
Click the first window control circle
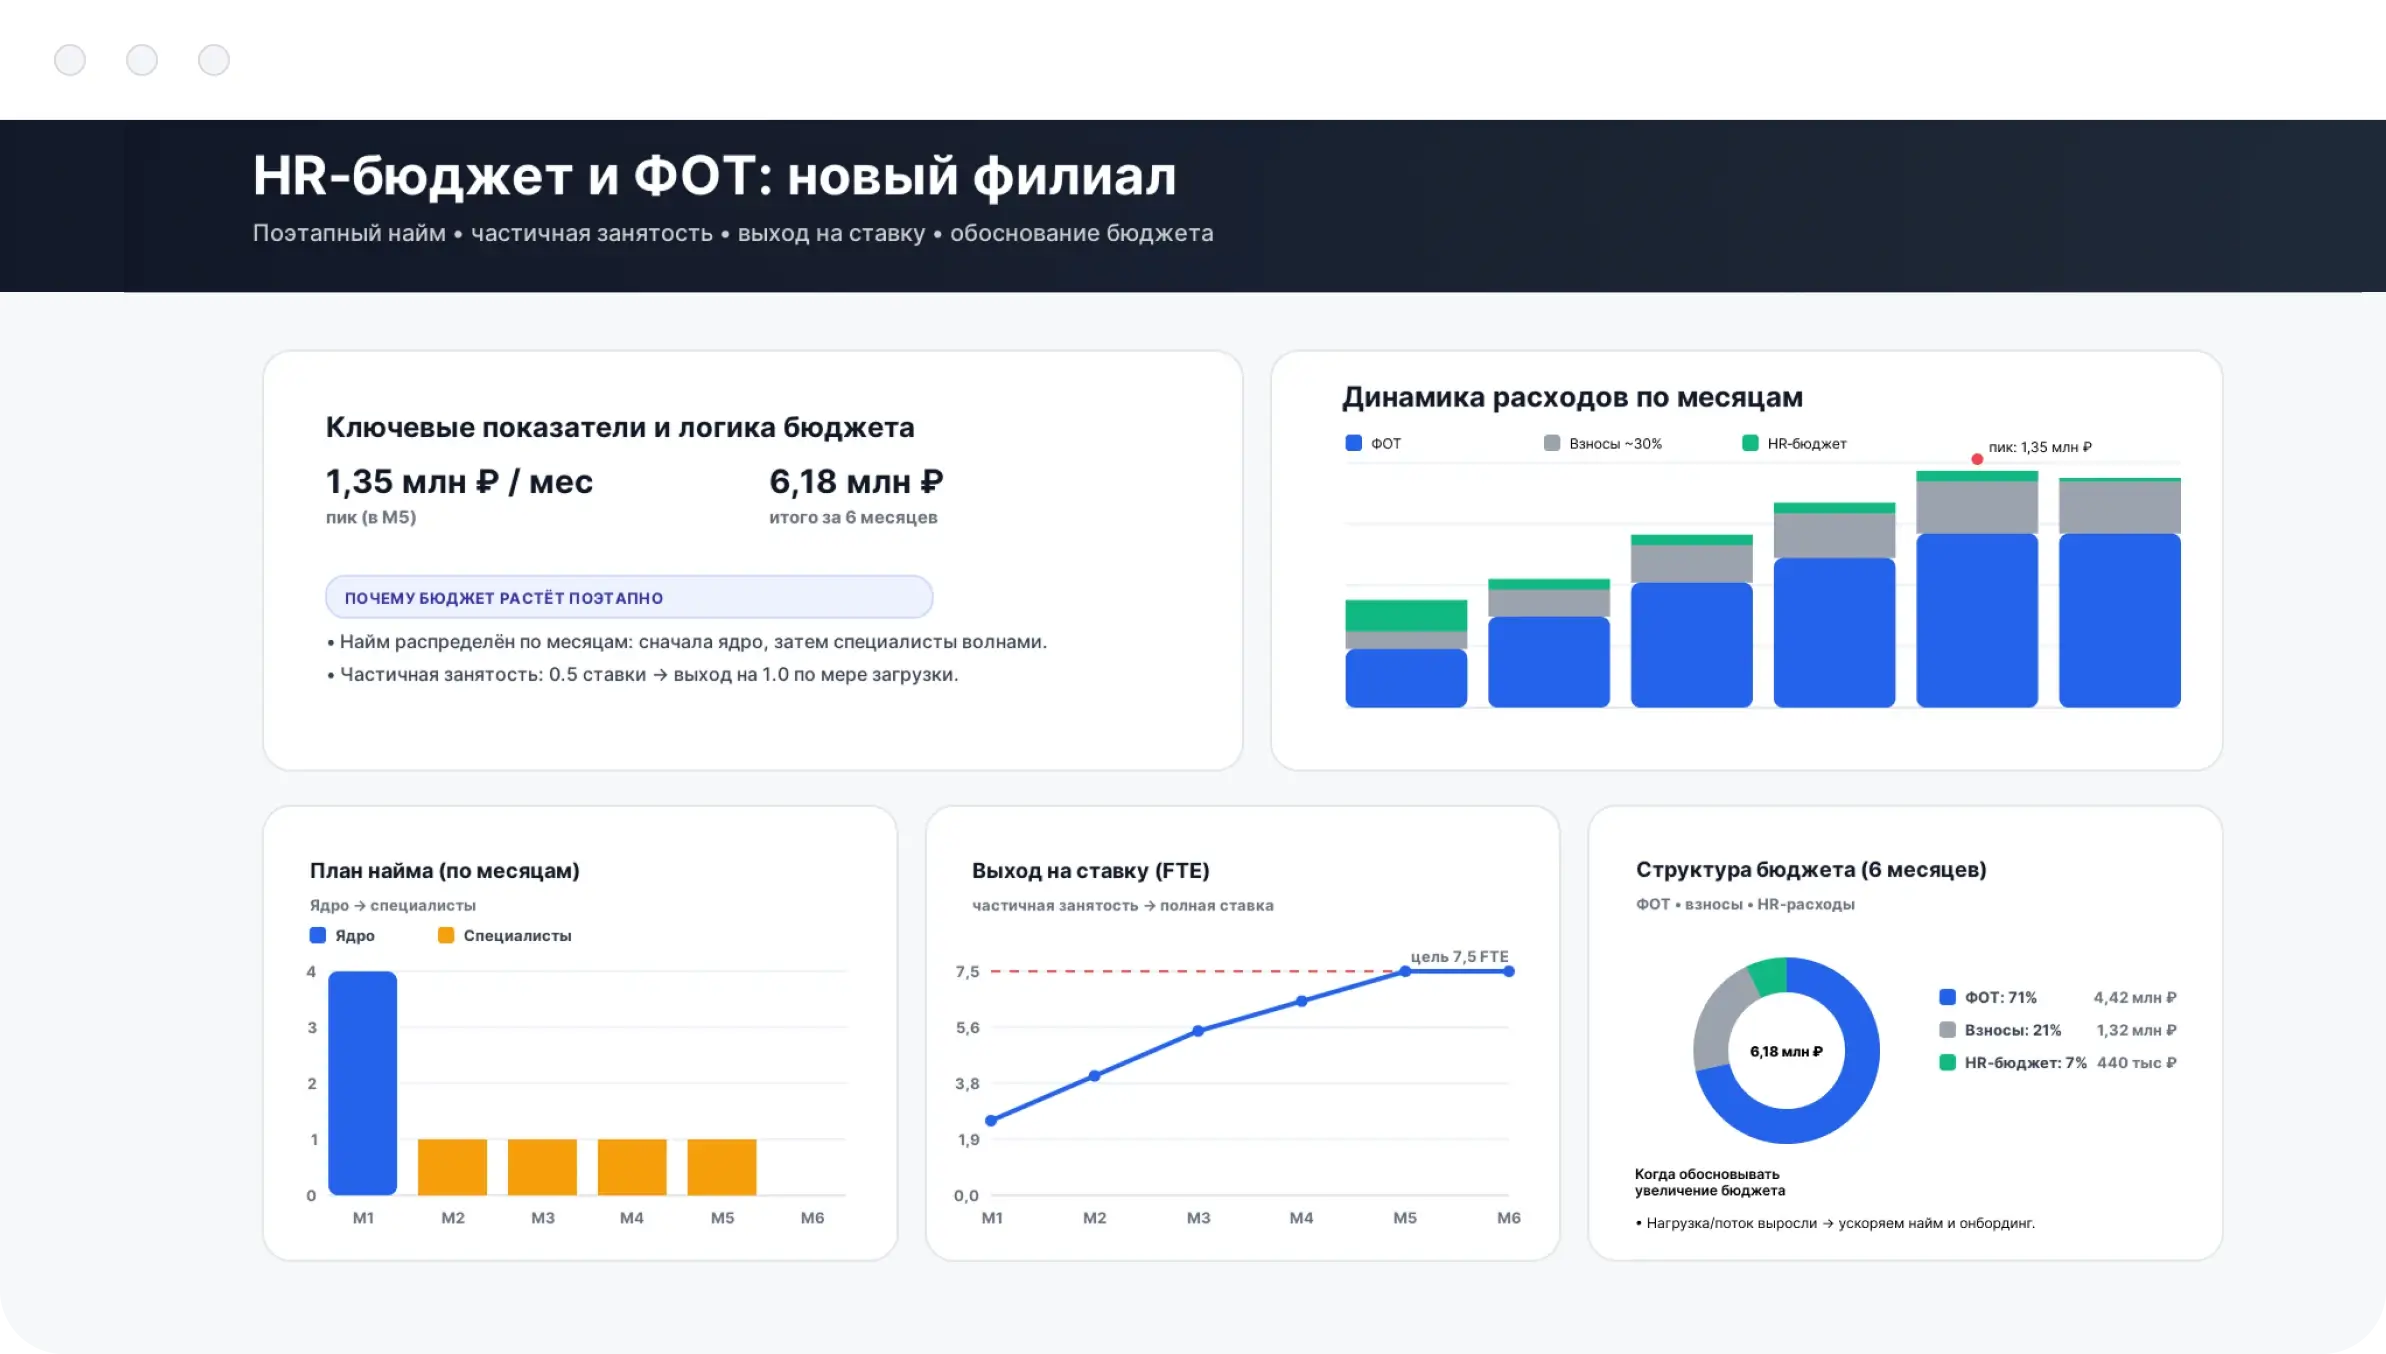[70, 60]
